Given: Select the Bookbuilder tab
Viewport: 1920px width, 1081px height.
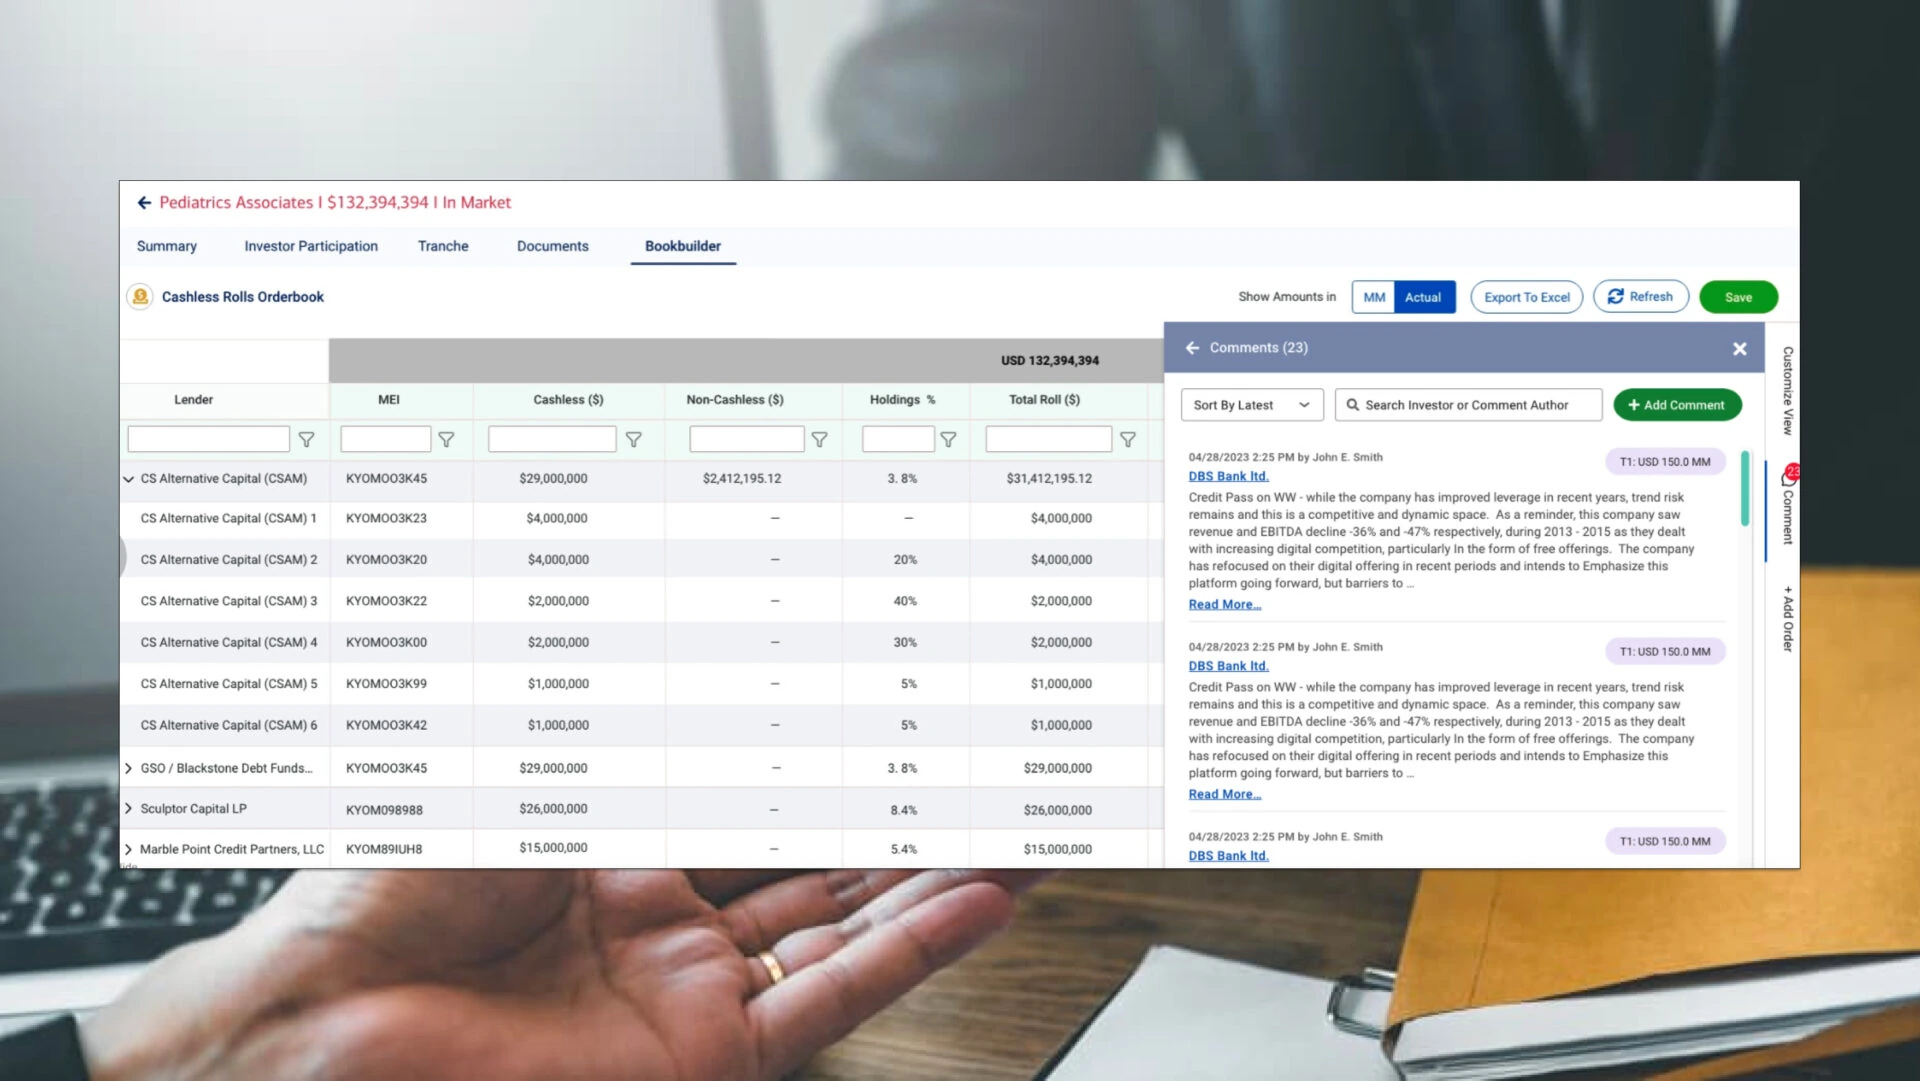Looking at the screenshot, I should pyautogui.click(x=683, y=247).
